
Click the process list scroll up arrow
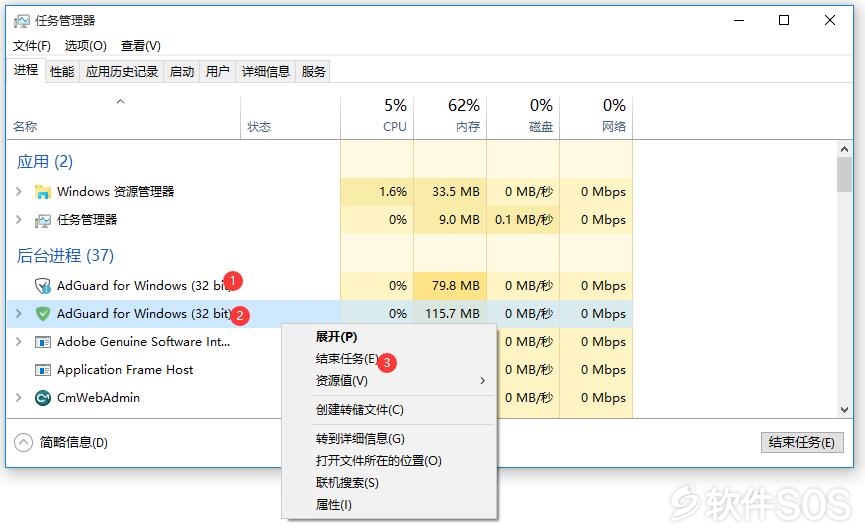(x=844, y=149)
